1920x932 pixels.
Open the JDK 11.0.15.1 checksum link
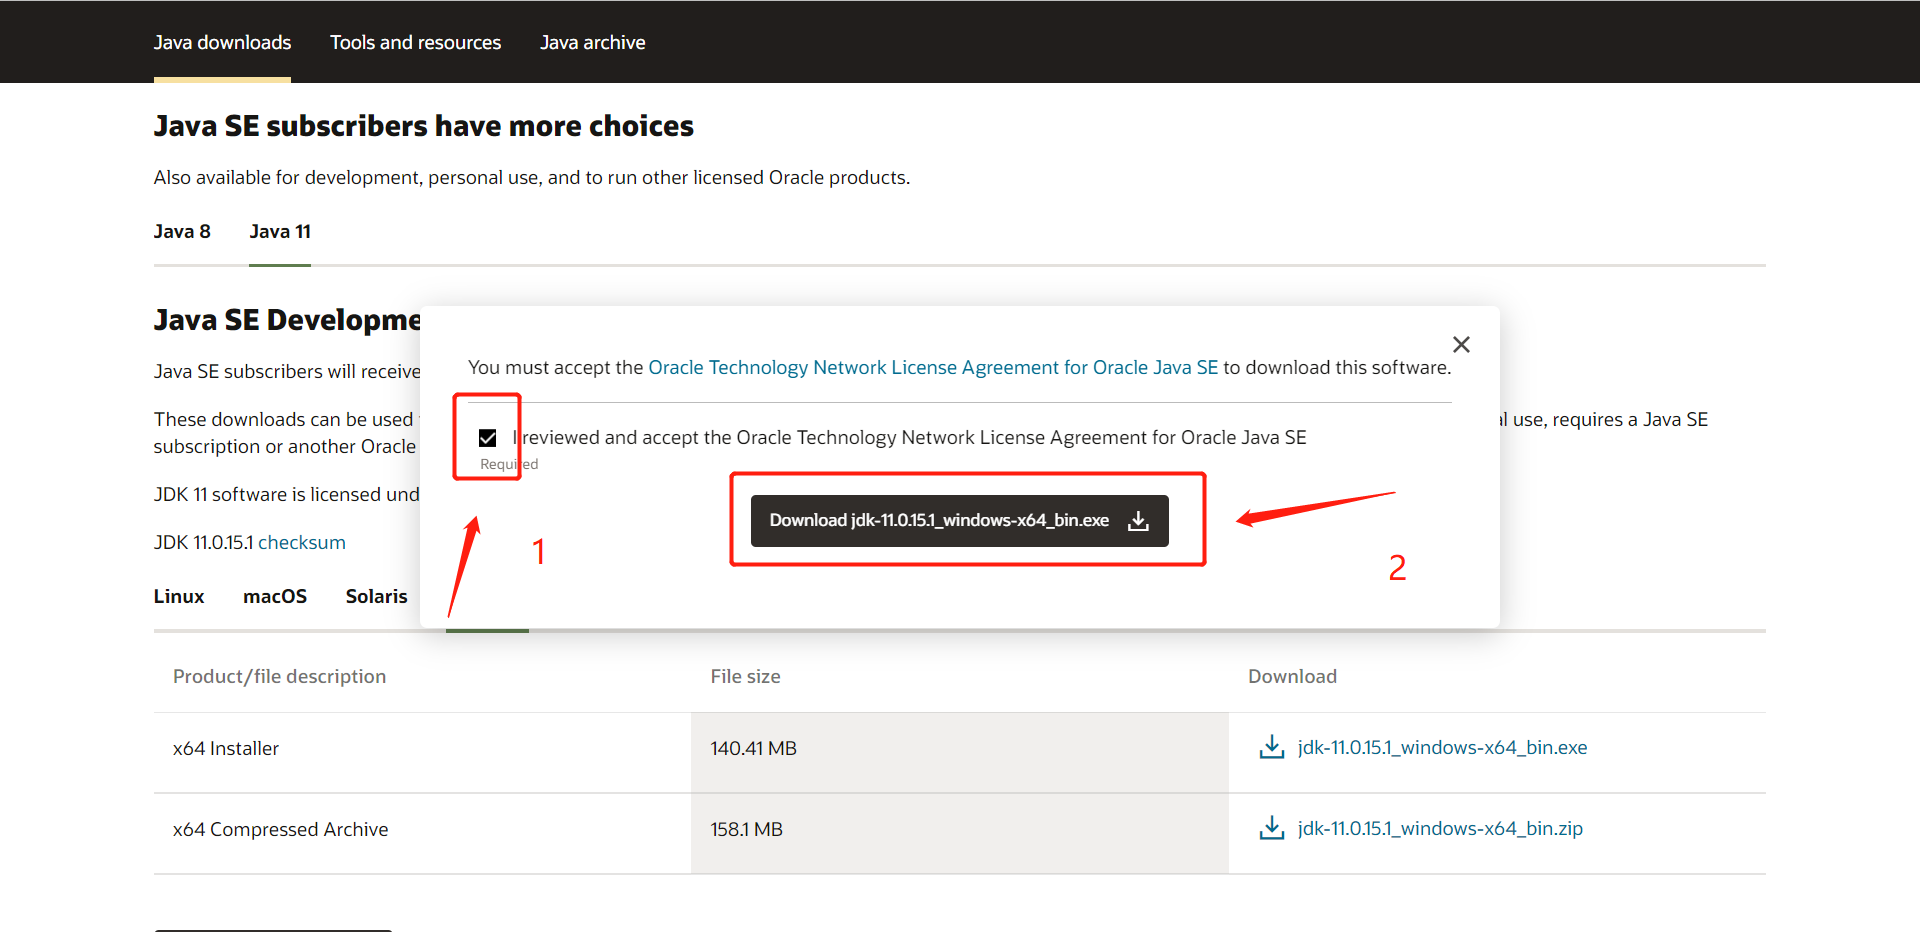pos(301,541)
